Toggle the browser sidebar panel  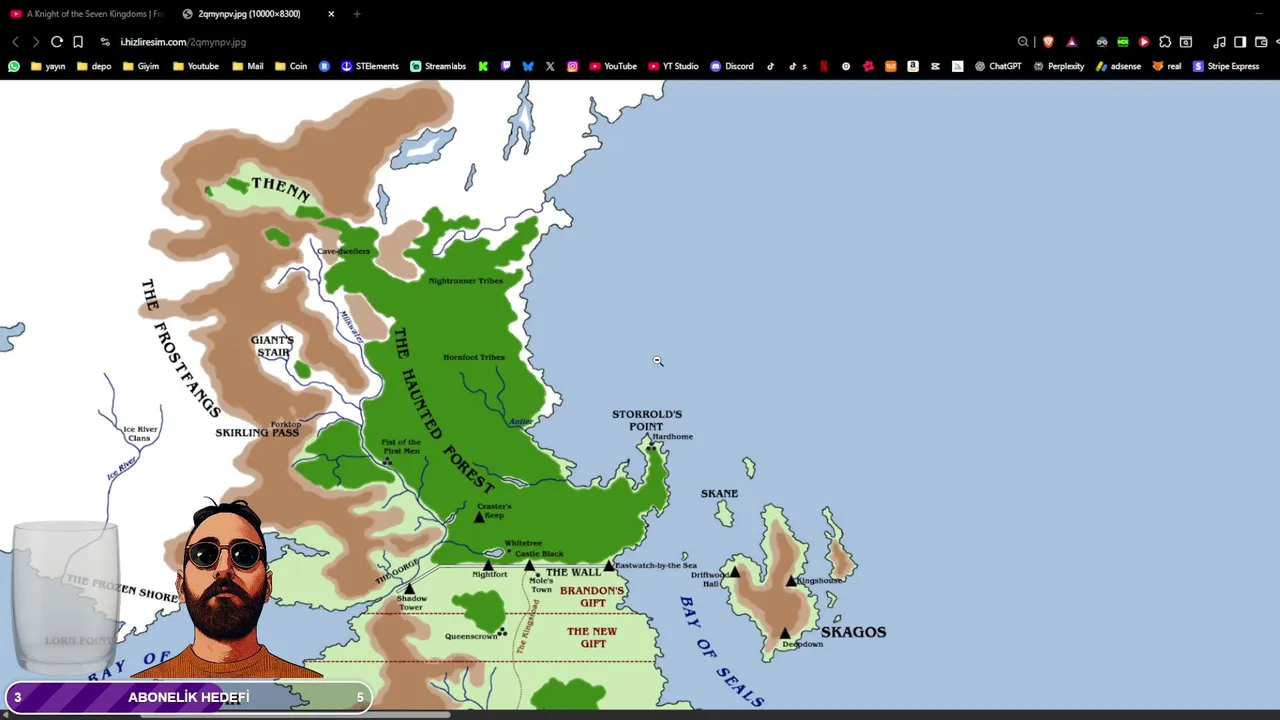1240,42
